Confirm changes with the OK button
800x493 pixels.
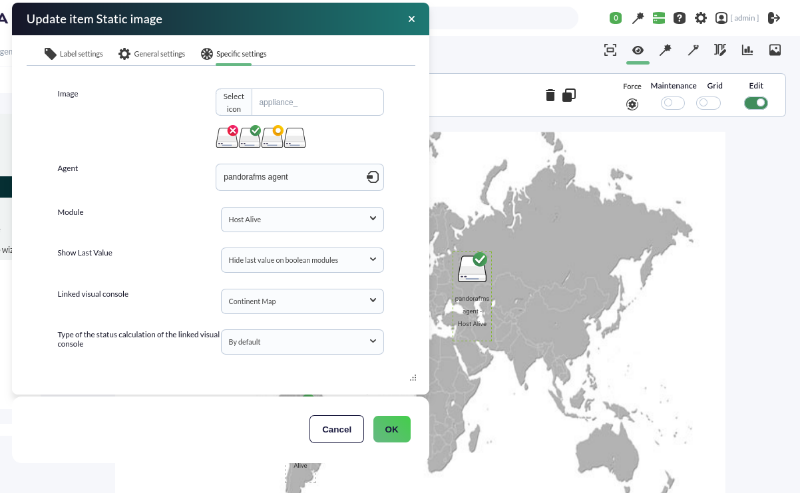[x=391, y=429]
